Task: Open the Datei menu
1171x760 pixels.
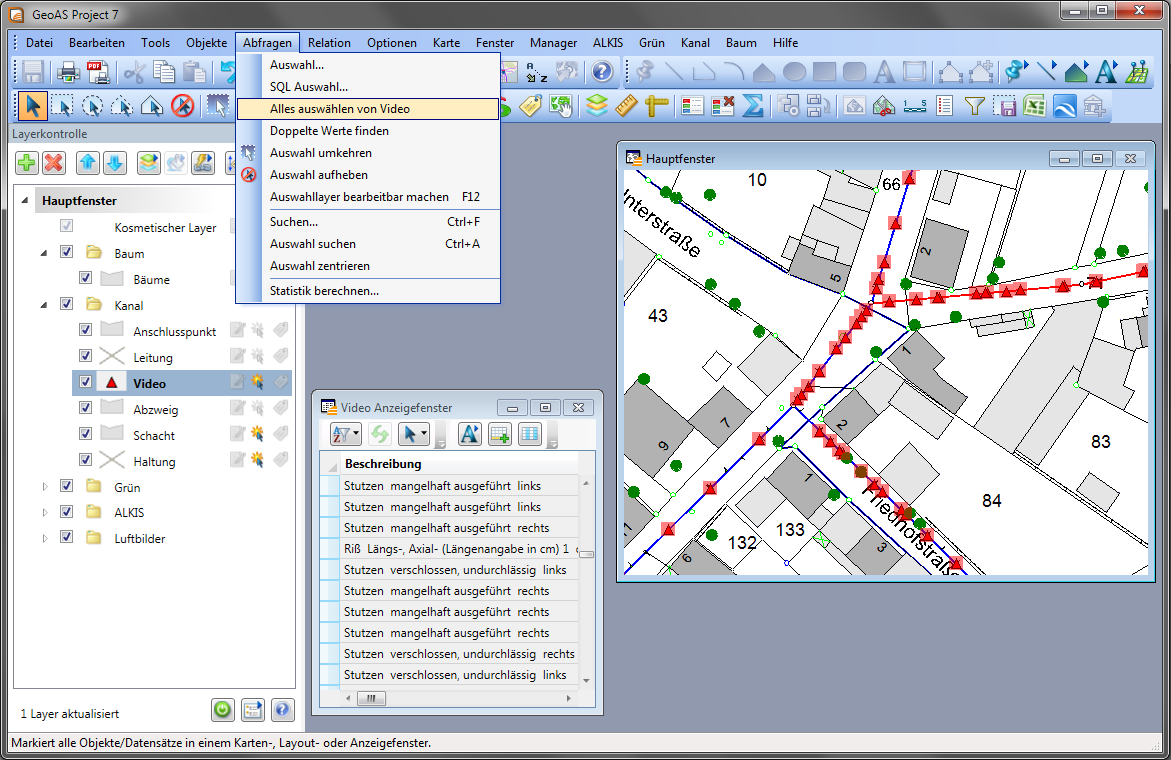Action: pyautogui.click(x=39, y=43)
